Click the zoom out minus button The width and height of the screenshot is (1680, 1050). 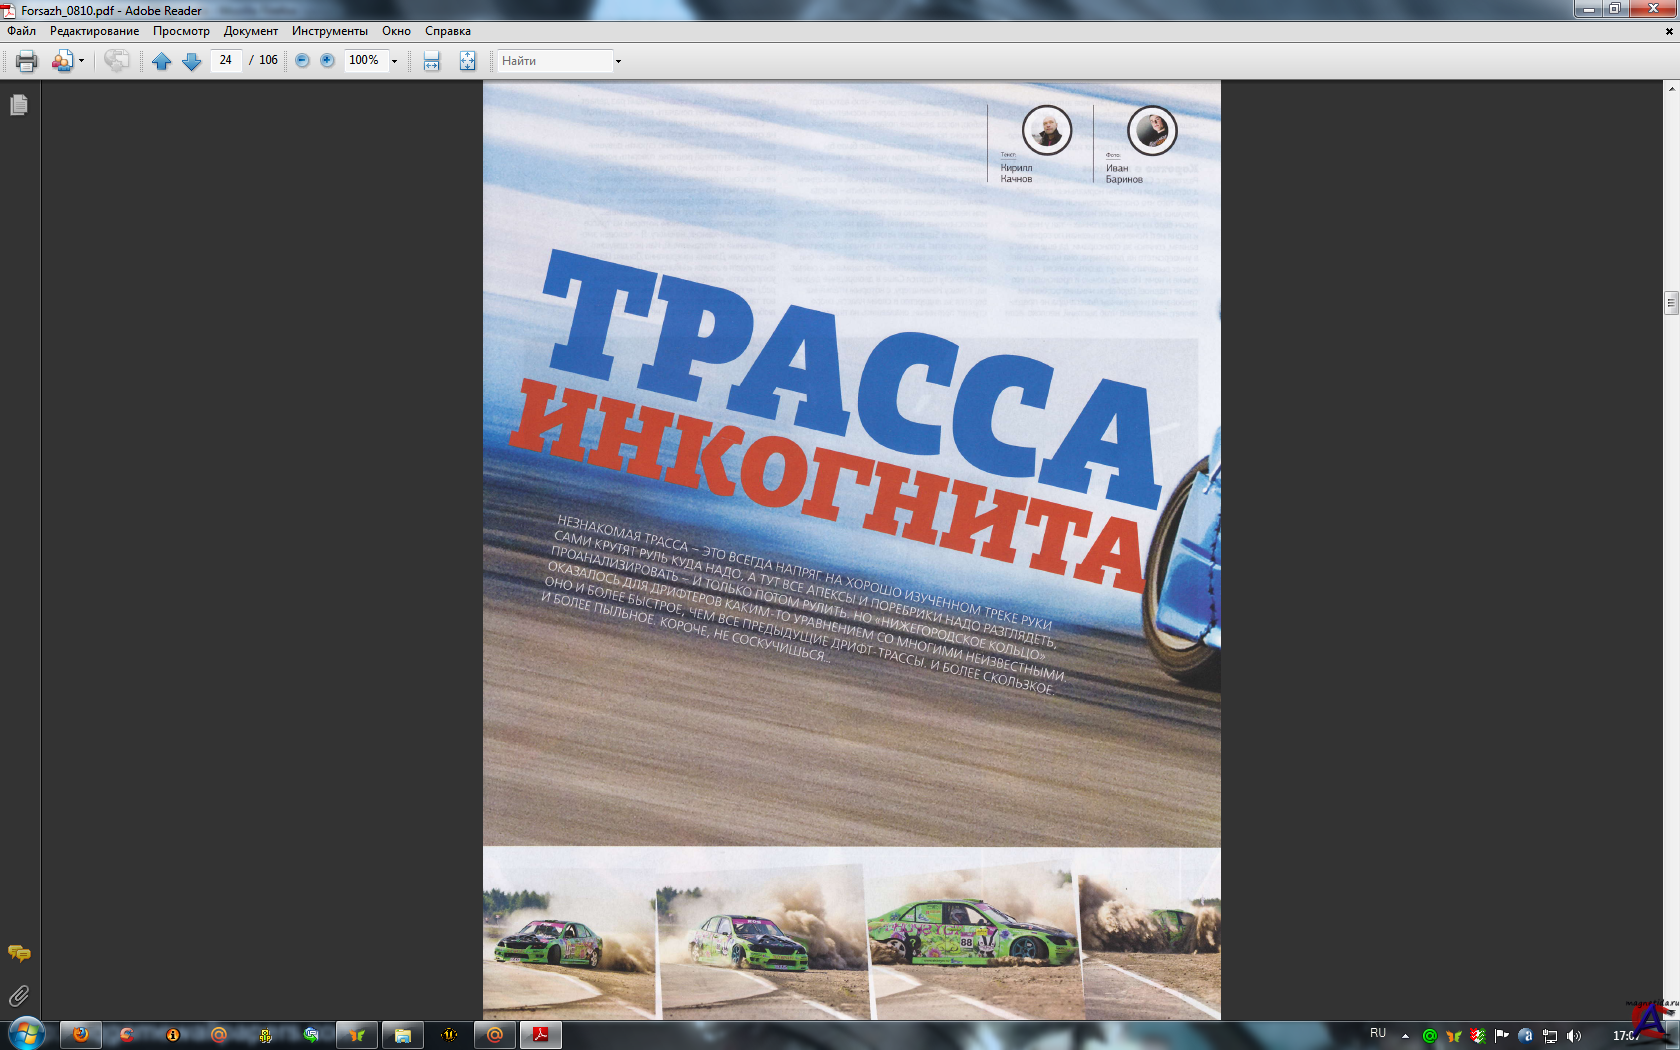click(302, 61)
